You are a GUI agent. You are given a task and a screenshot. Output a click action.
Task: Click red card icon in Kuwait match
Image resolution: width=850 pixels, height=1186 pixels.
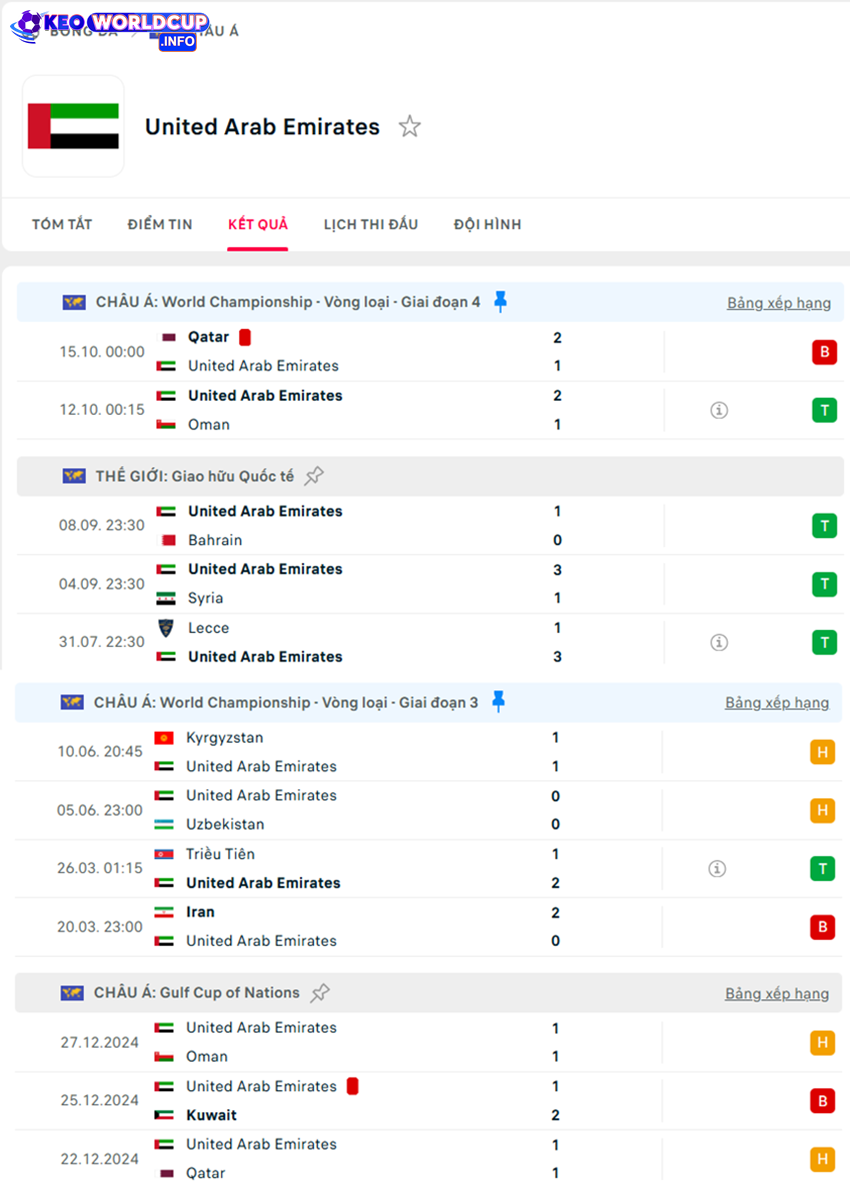click(x=352, y=1086)
